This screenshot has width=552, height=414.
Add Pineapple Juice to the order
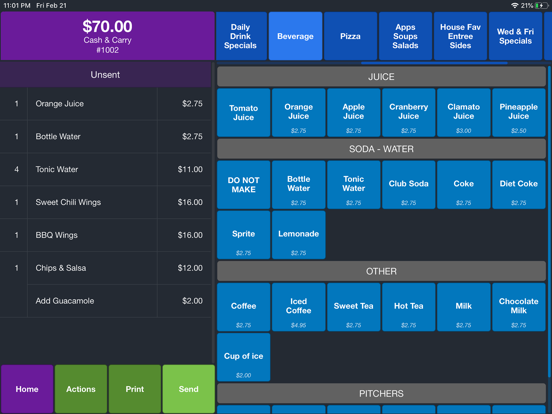click(x=519, y=113)
